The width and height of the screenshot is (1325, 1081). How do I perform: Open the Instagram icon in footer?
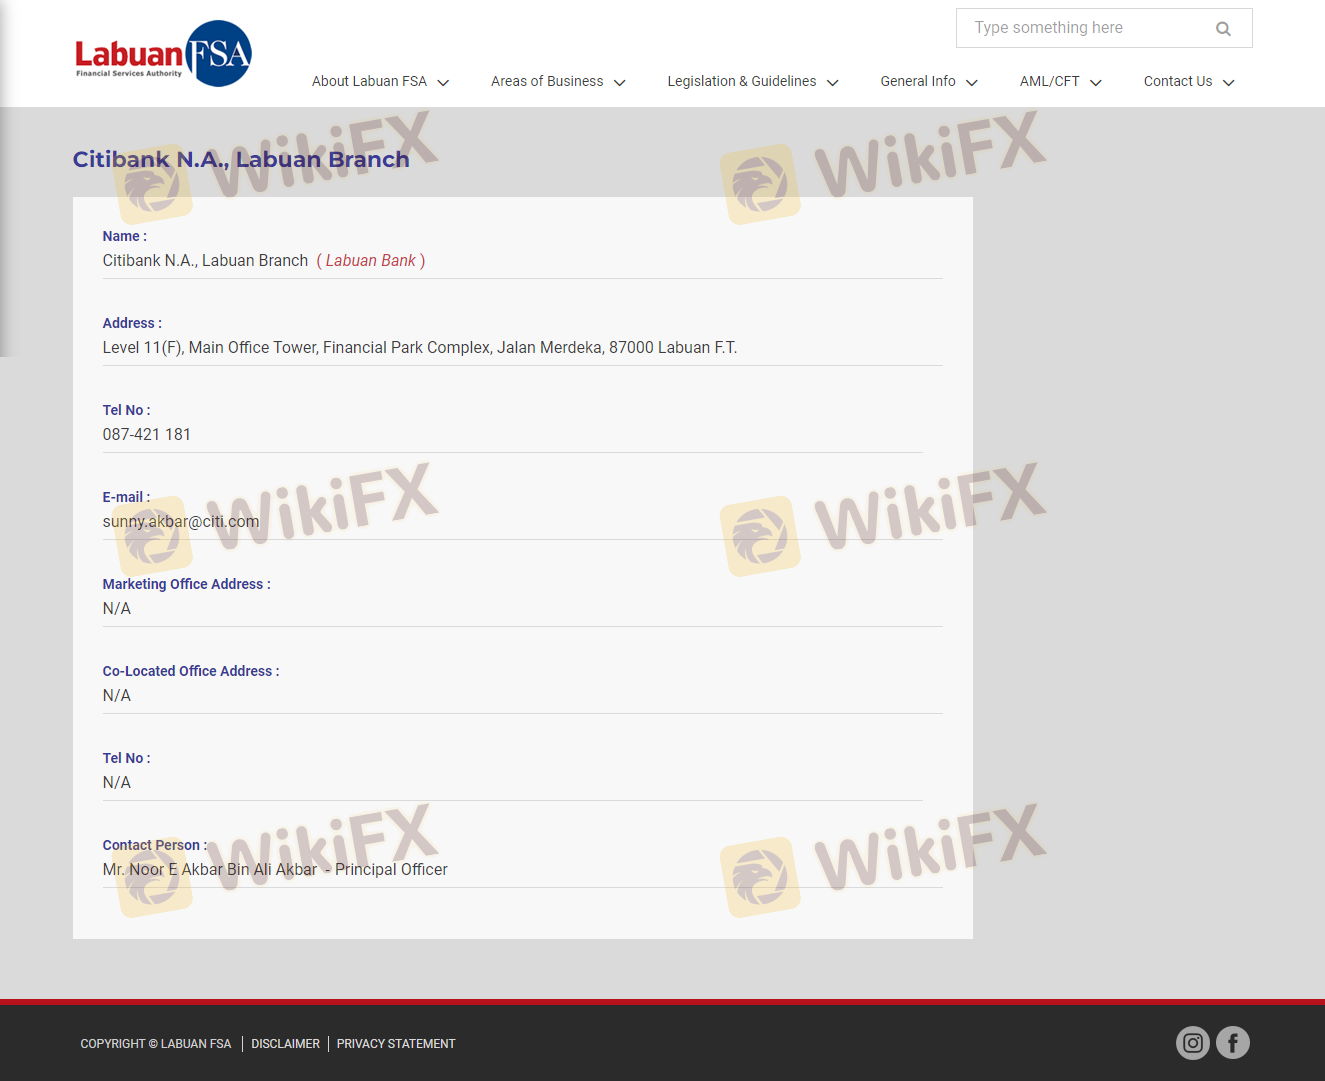(x=1193, y=1043)
